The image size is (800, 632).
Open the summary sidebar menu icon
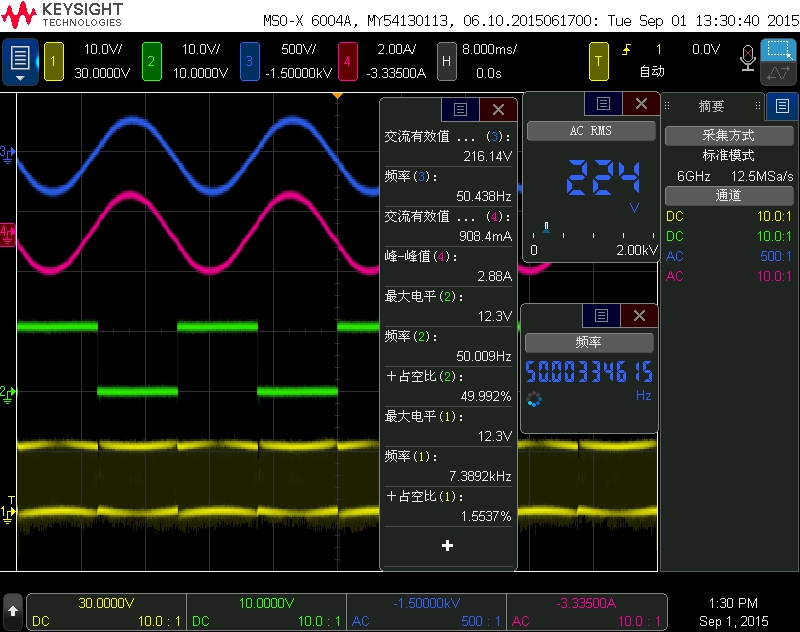click(782, 106)
